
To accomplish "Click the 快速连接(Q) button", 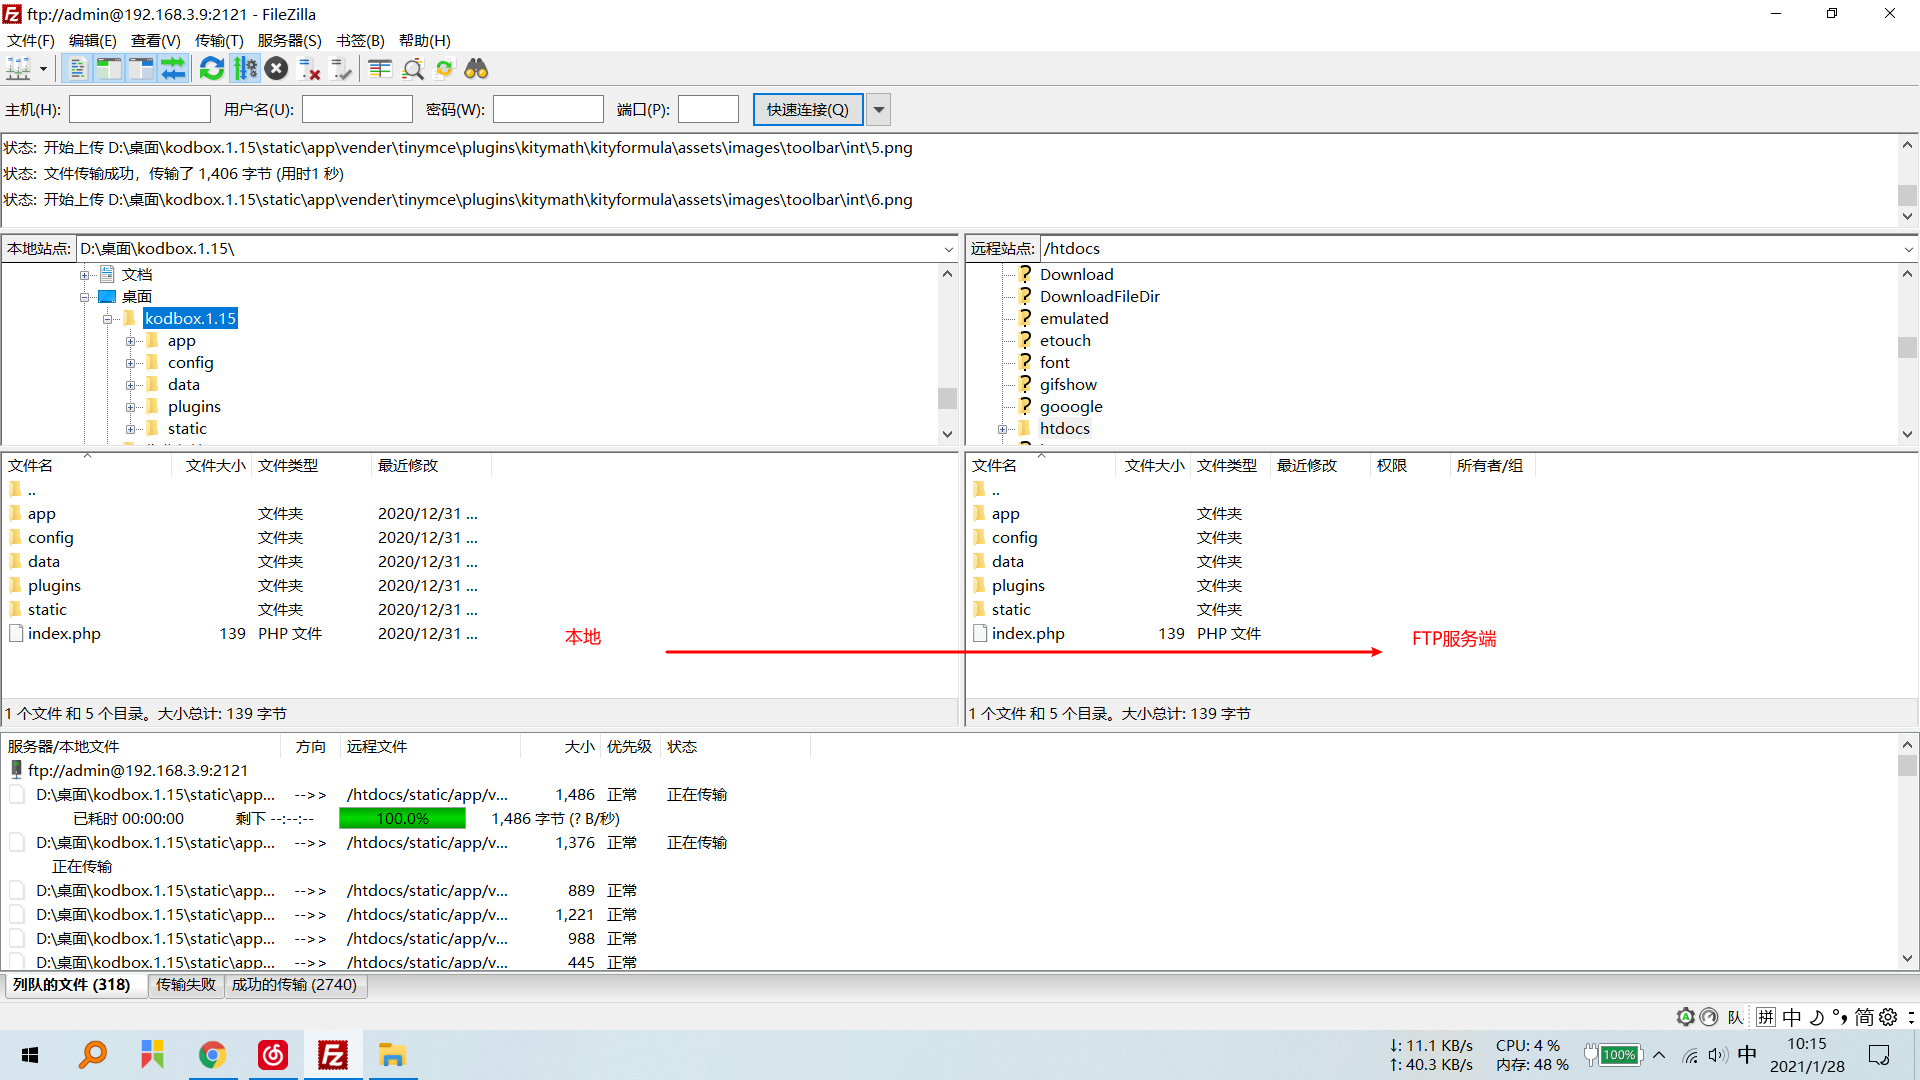I will tap(807, 109).
